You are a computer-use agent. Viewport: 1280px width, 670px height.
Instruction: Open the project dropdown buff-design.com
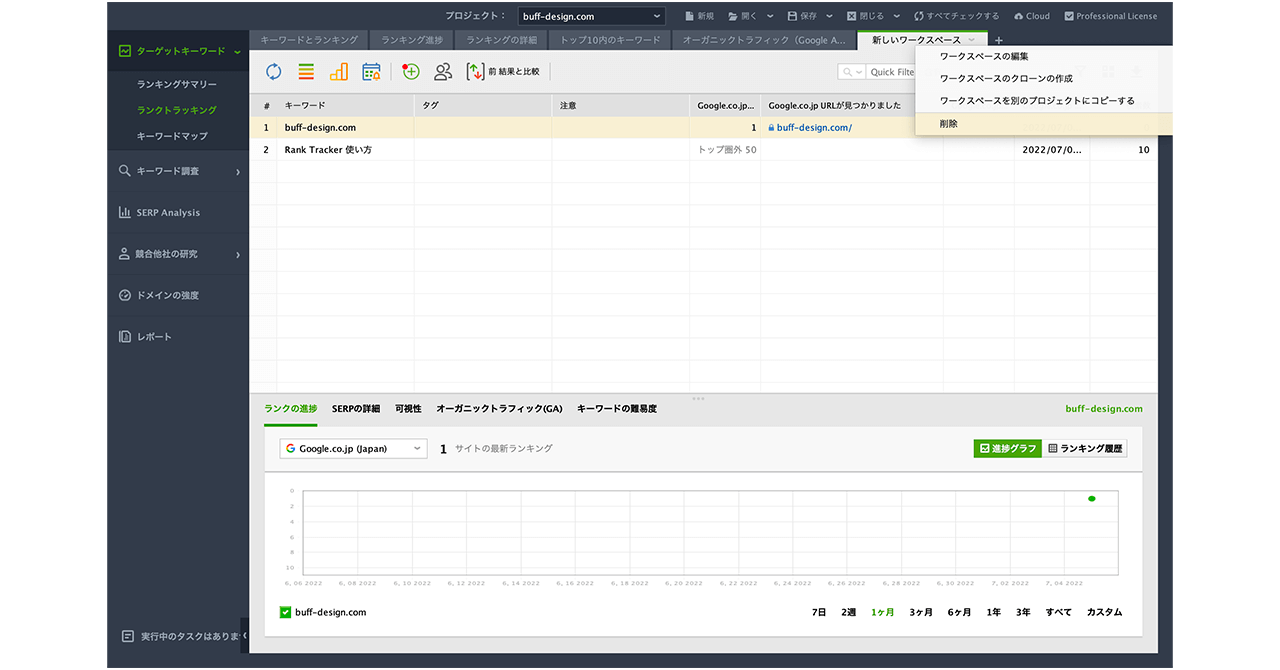point(591,16)
